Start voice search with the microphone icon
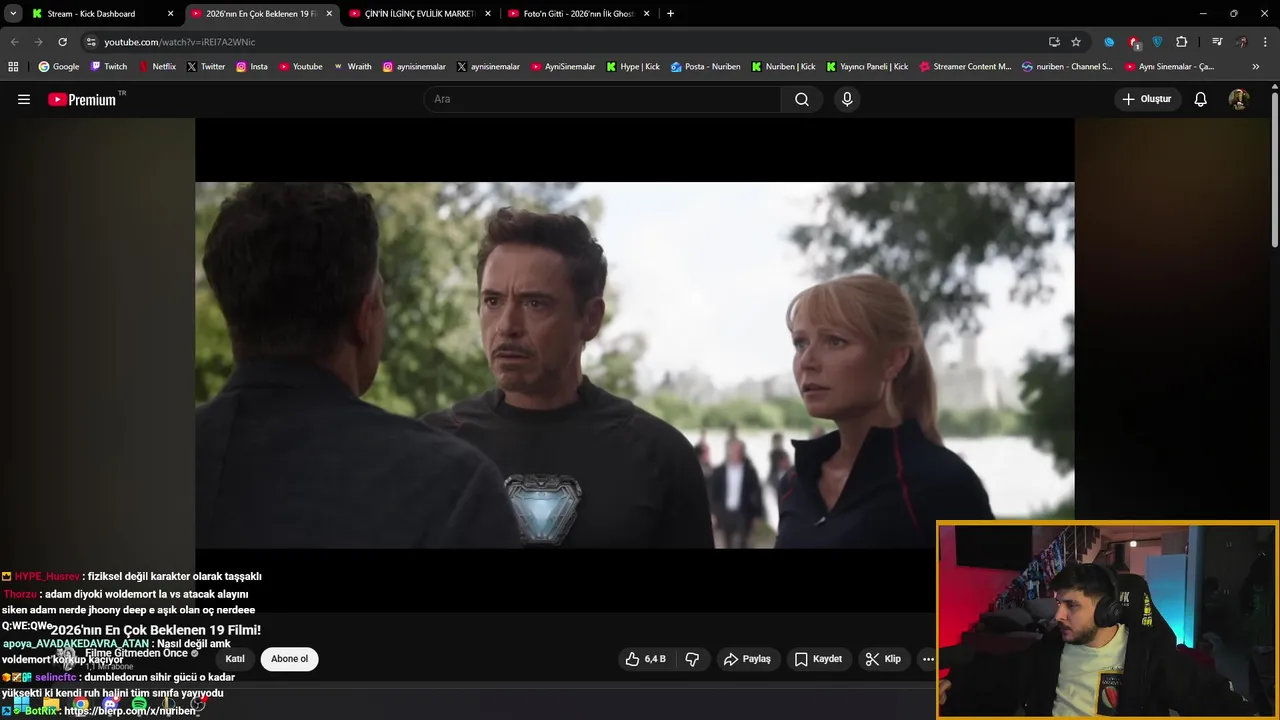The height and width of the screenshot is (720, 1280). pos(847,99)
